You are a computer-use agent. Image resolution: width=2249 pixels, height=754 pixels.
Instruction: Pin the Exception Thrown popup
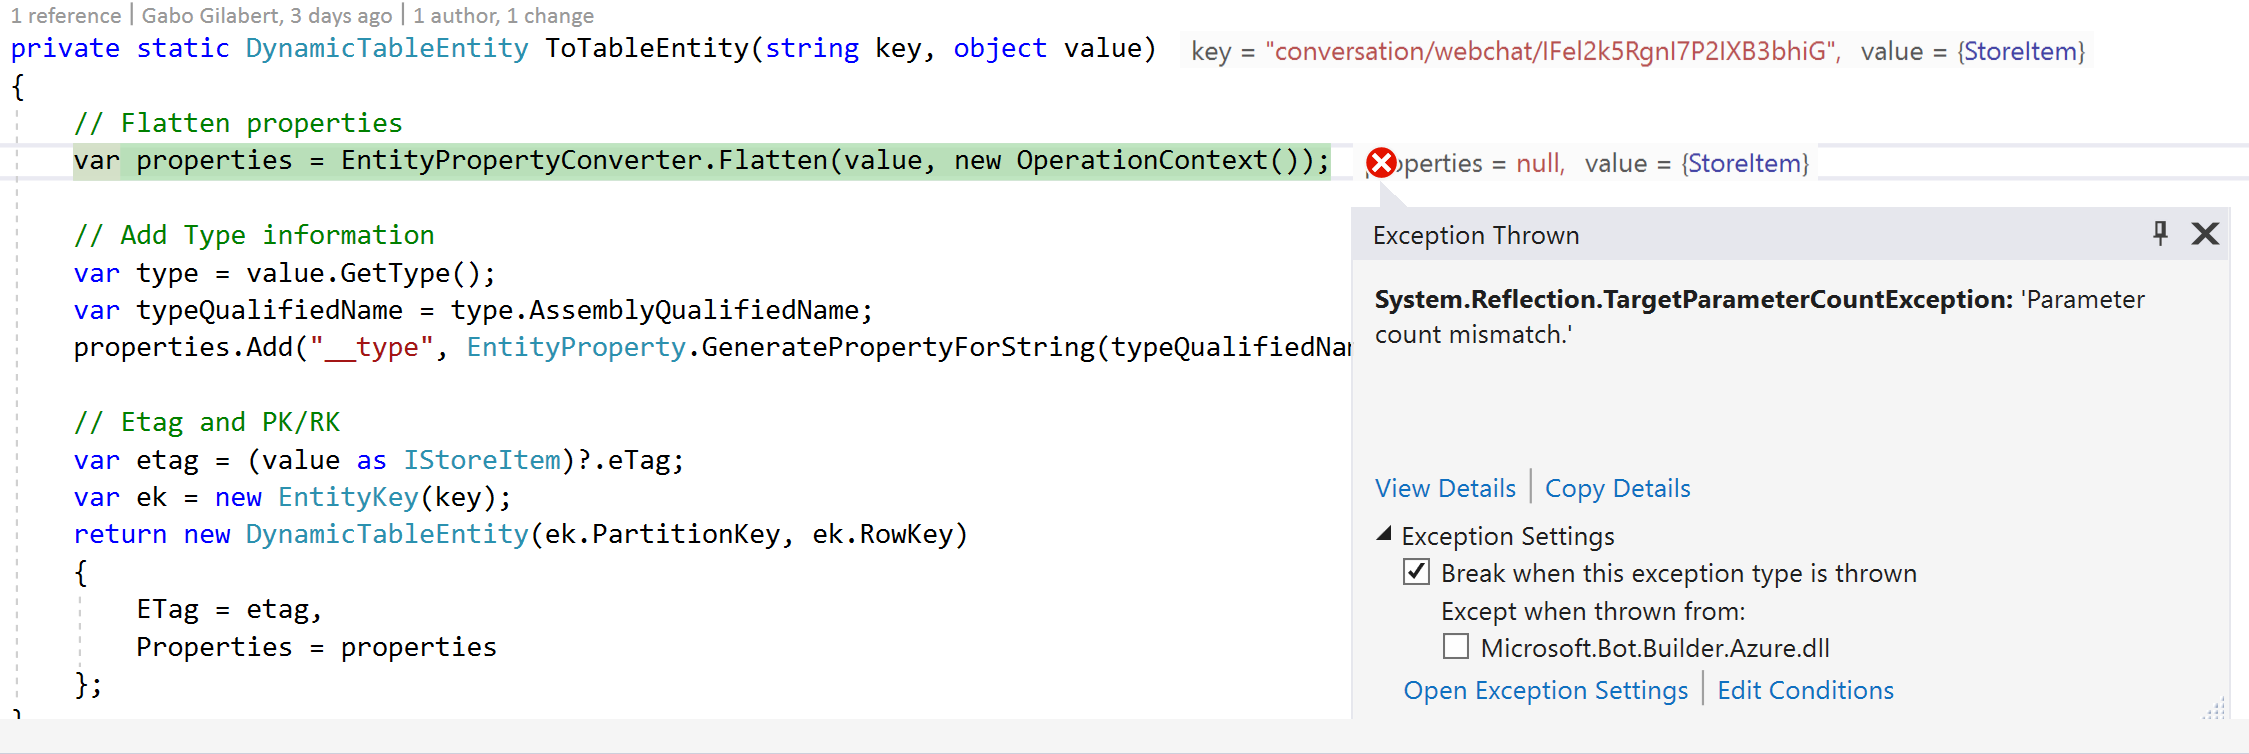(x=2160, y=233)
